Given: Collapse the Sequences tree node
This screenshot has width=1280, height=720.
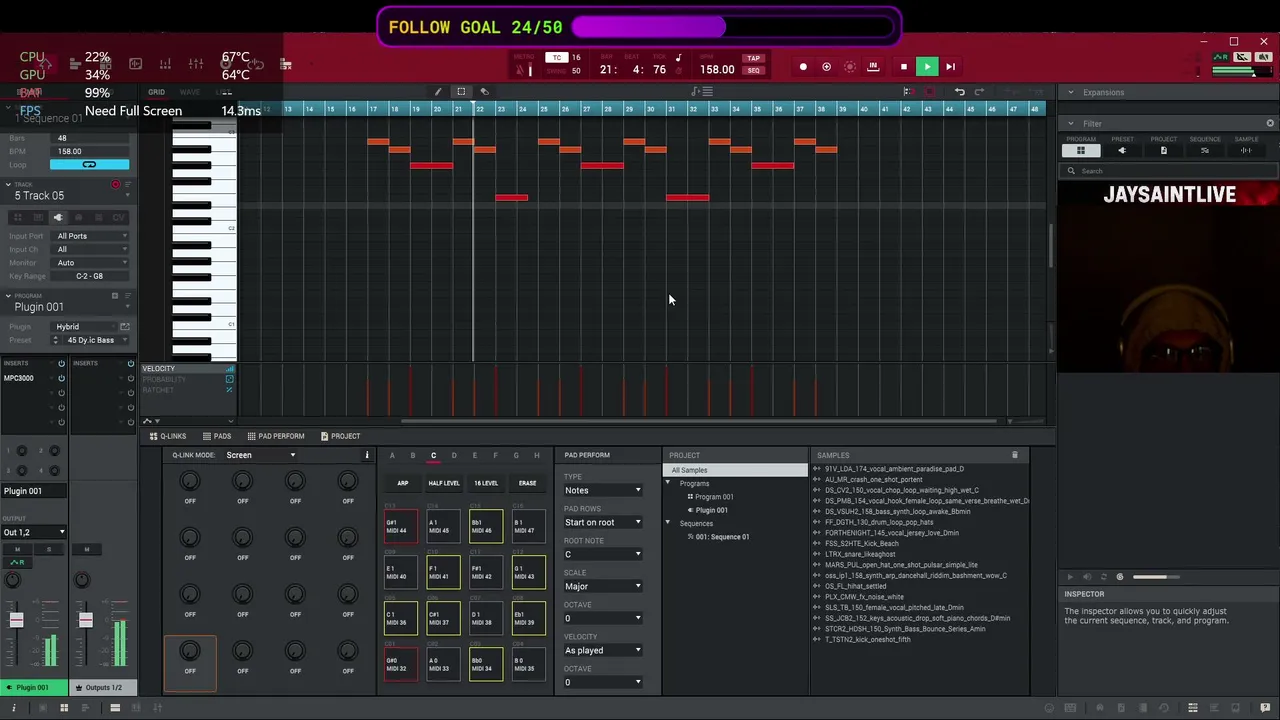Looking at the screenshot, I should [x=668, y=523].
